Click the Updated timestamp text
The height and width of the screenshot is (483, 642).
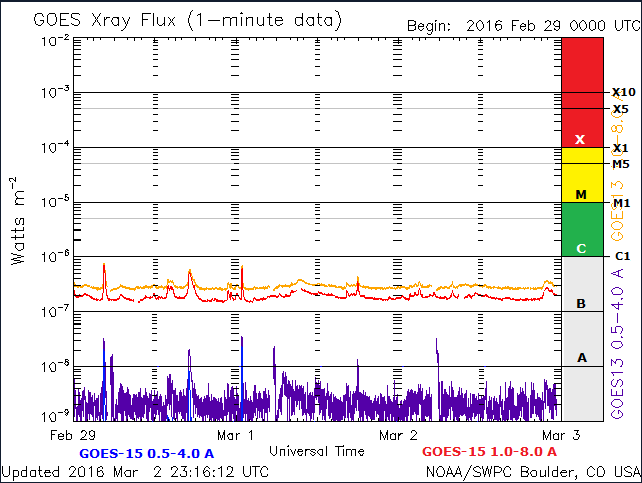point(134,471)
